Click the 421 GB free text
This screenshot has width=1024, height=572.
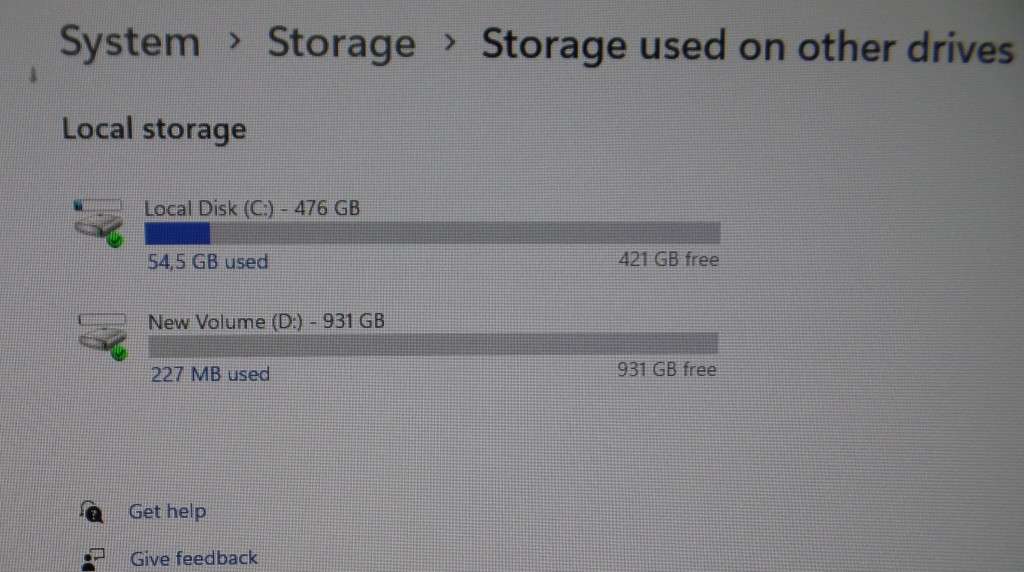point(669,260)
